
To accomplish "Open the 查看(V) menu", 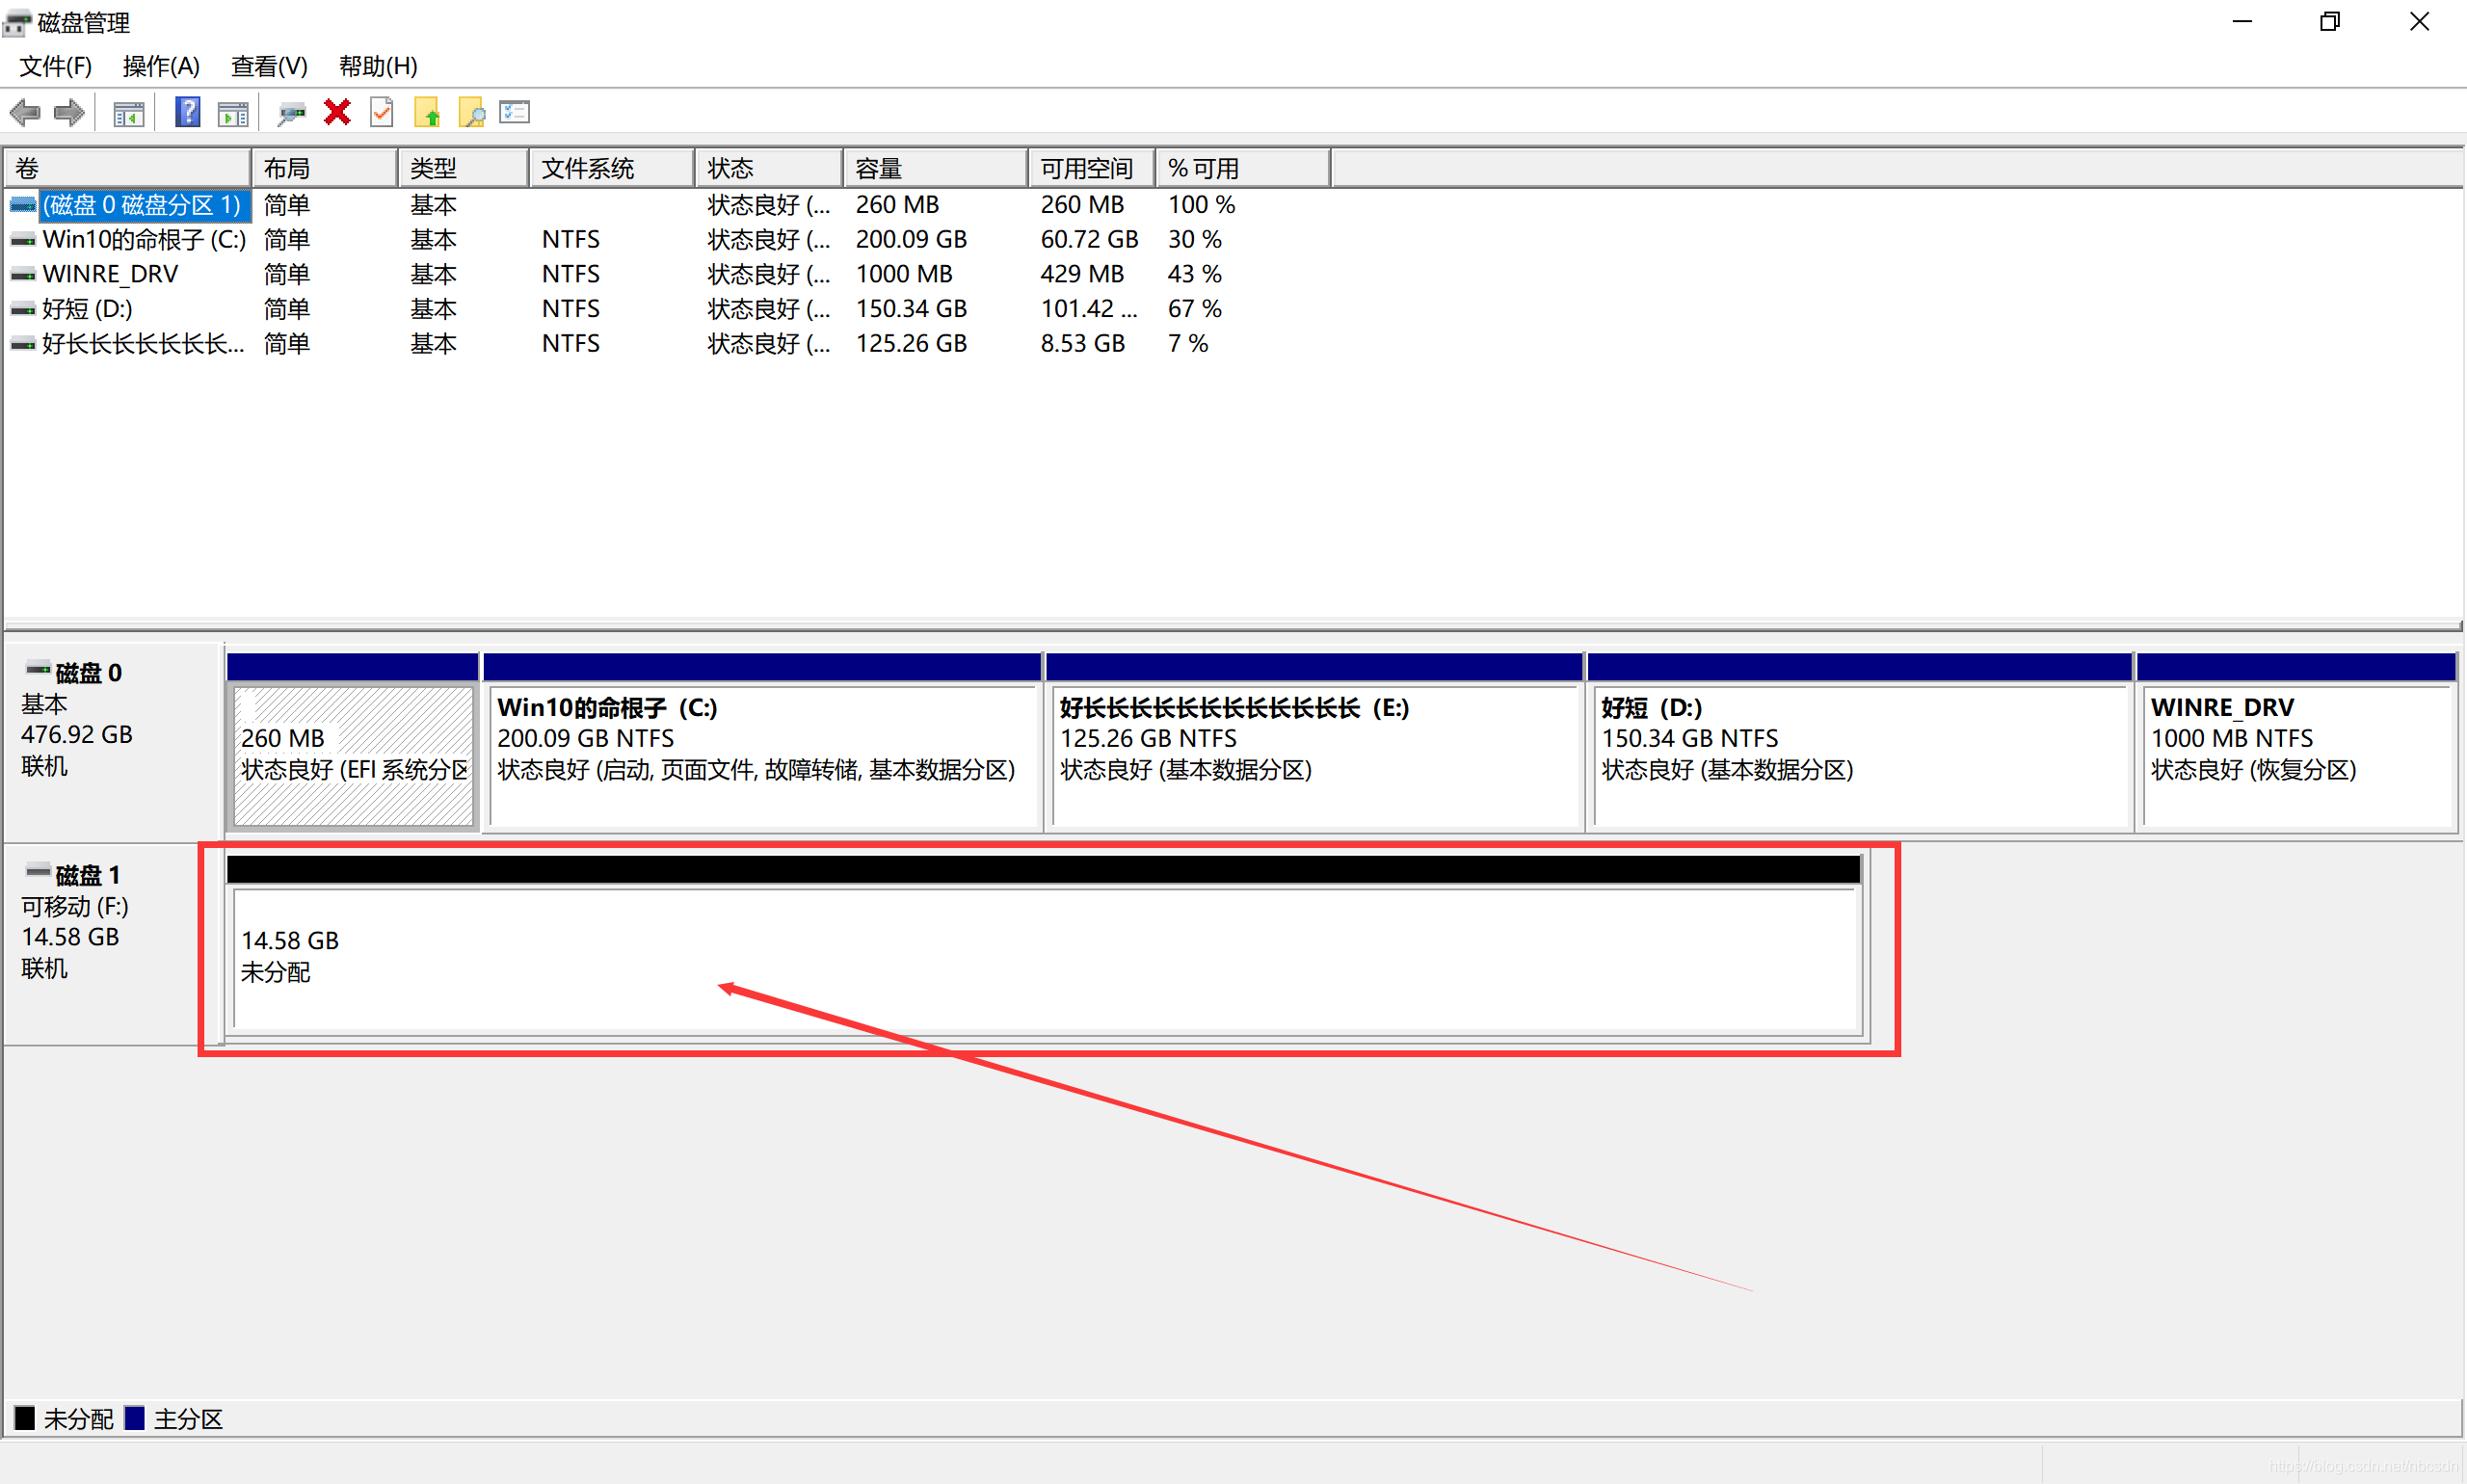I will click(269, 66).
